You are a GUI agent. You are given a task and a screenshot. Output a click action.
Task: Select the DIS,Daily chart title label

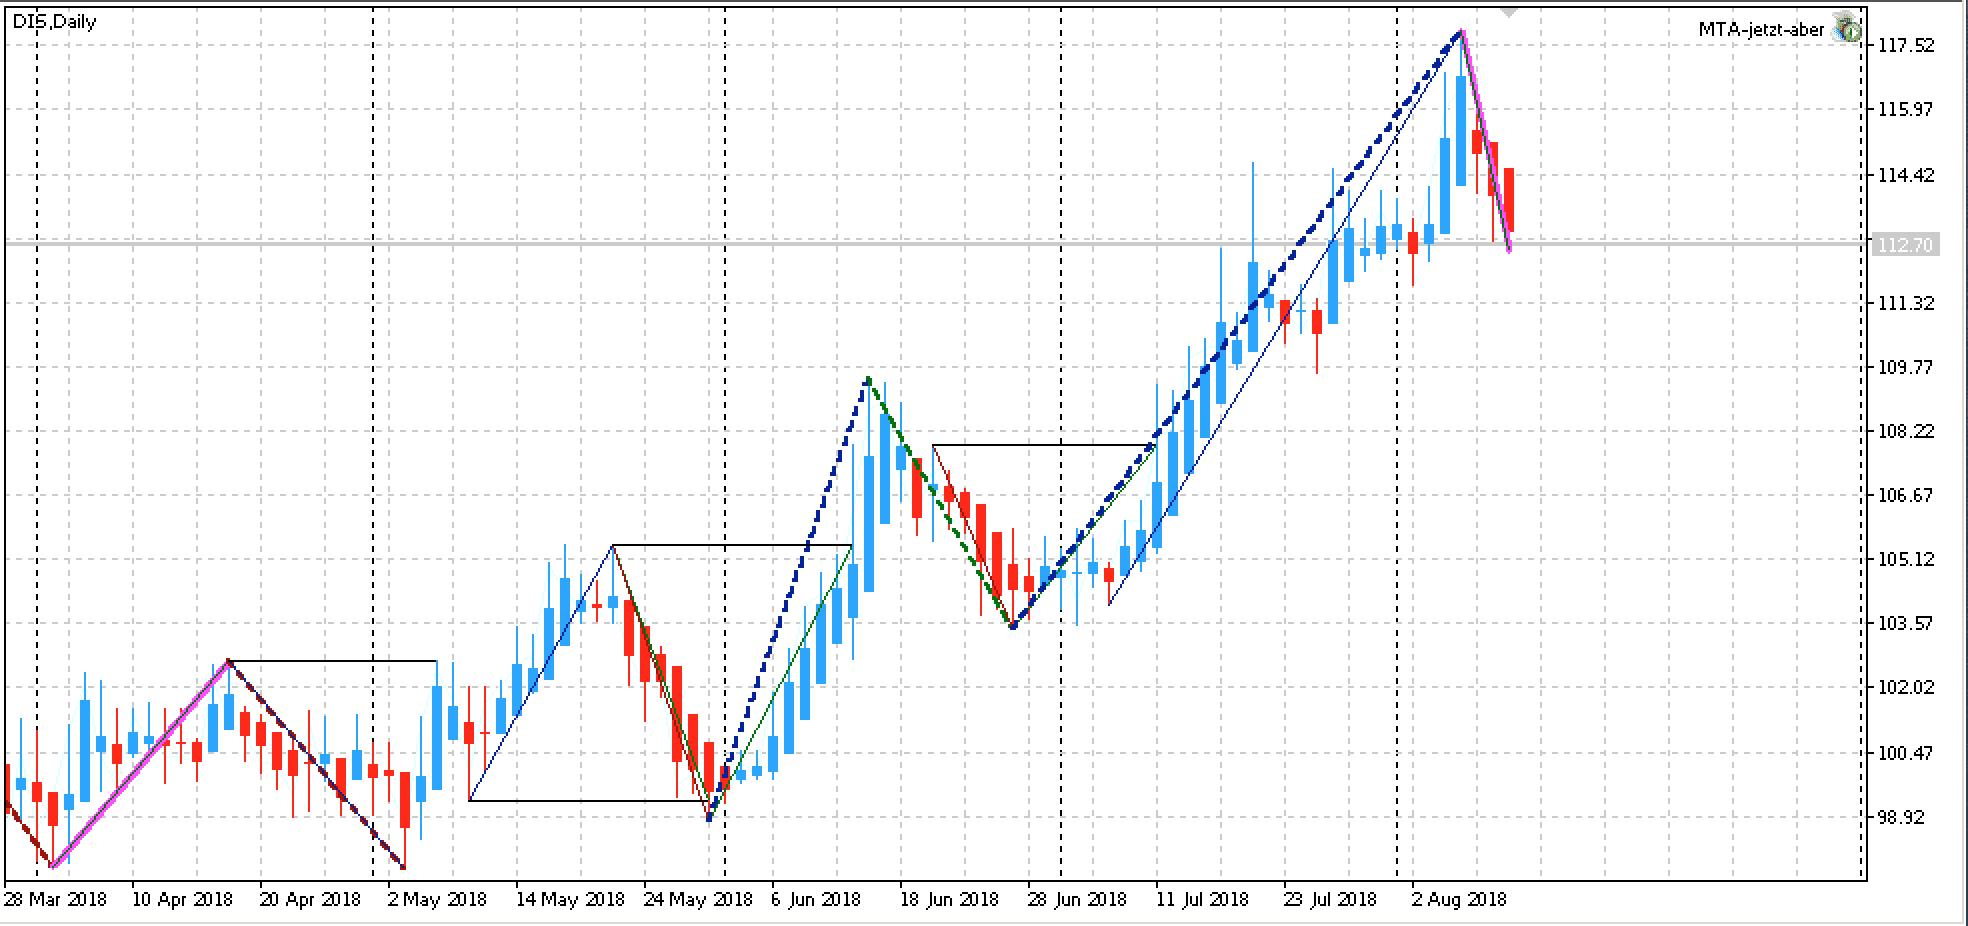(54, 21)
